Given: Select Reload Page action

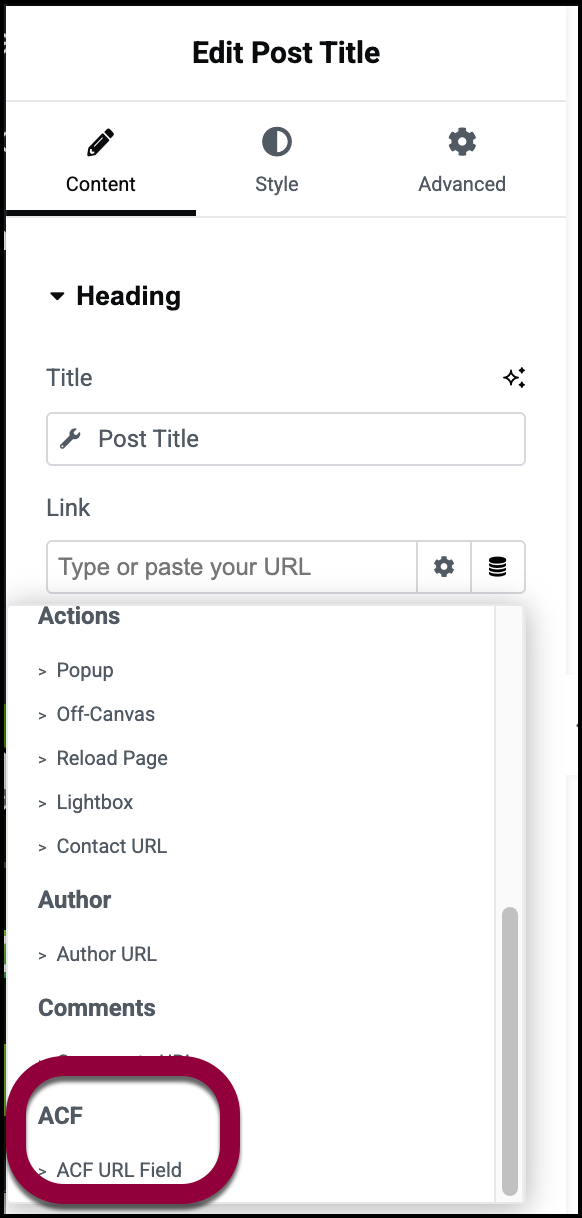Looking at the screenshot, I should click(112, 758).
